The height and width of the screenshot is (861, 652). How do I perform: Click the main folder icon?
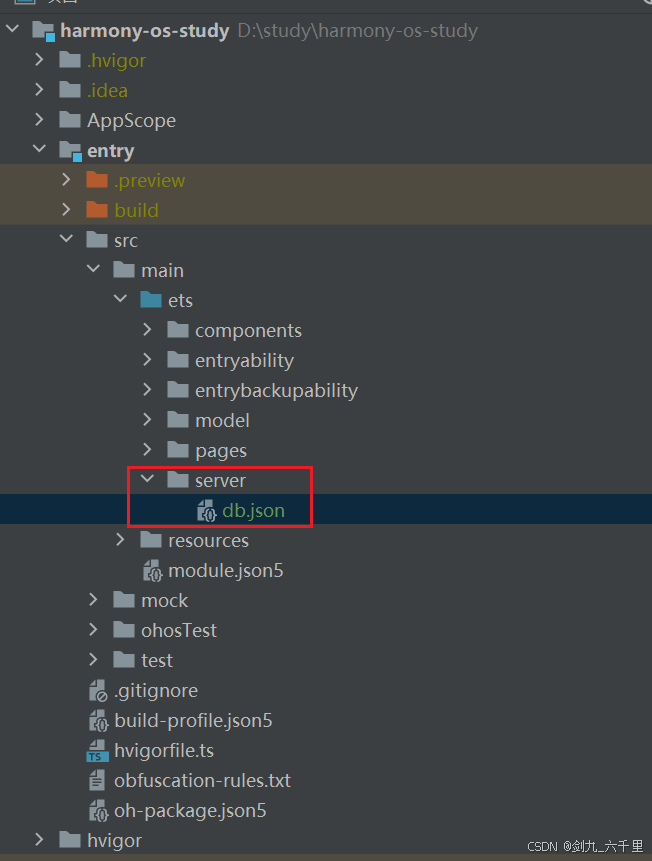click(124, 270)
